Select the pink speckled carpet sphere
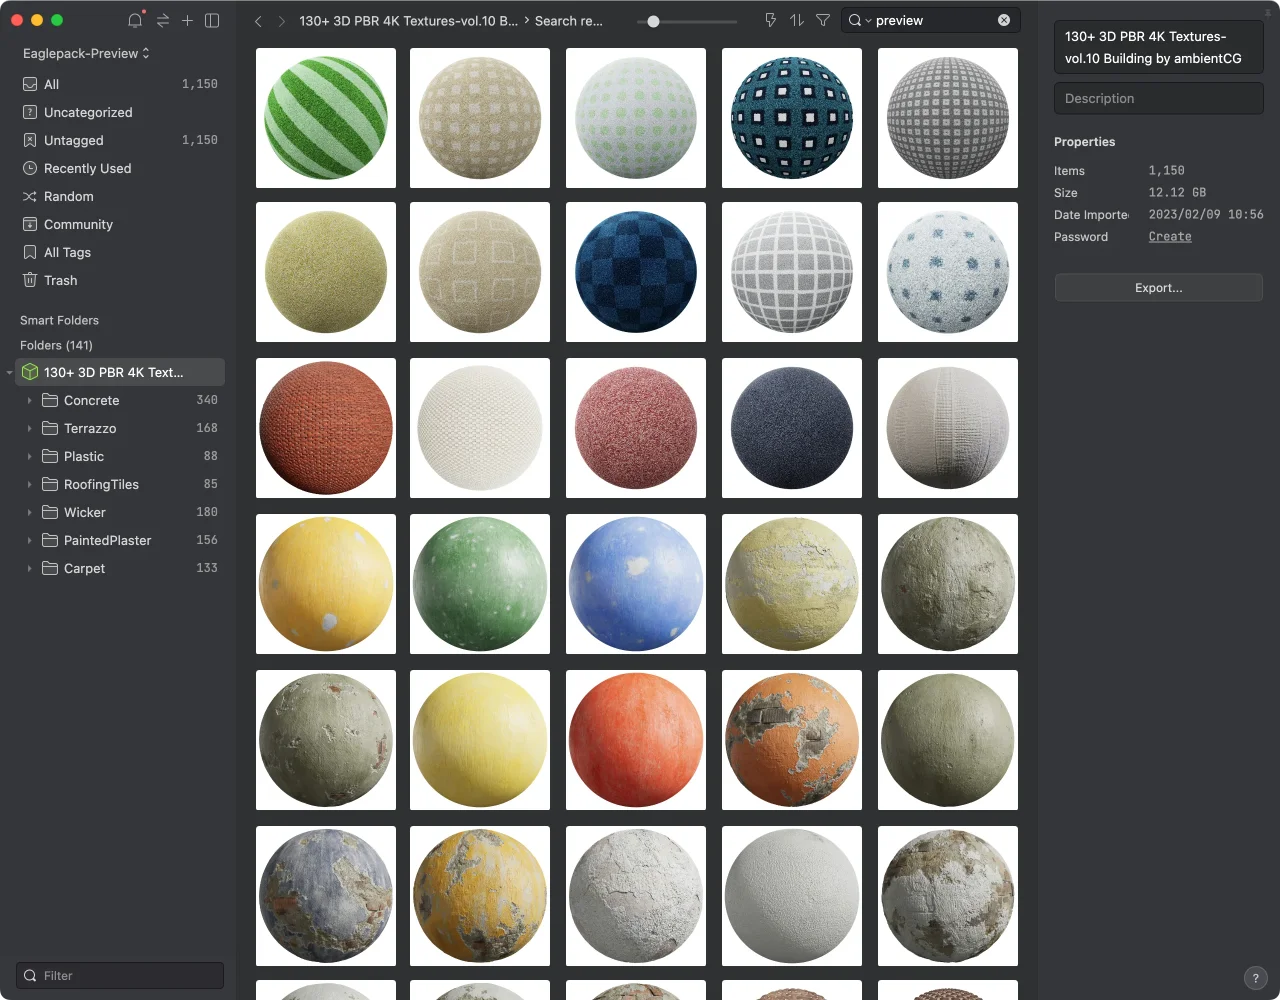The image size is (1280, 1000). 636,428
